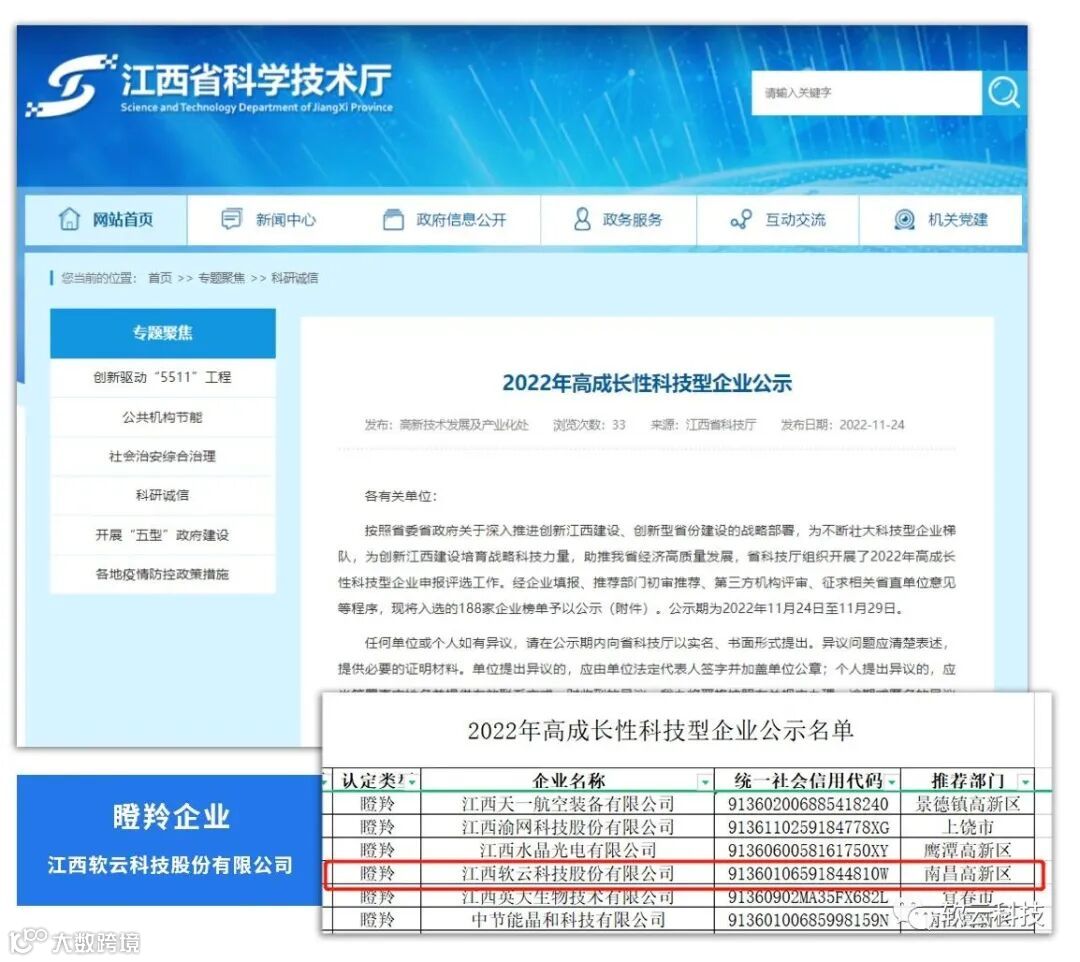This screenshot has height=962, width=1080.
Task: Open 创新驱动 "5511" 工程 sidebar item
Action: [163, 377]
